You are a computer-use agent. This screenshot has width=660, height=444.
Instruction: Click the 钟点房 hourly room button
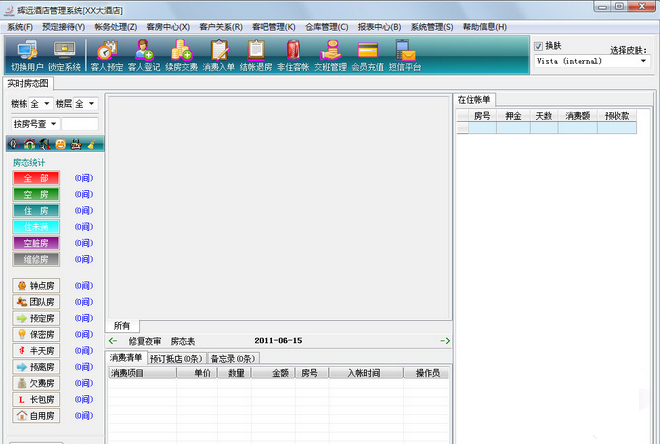point(36,286)
